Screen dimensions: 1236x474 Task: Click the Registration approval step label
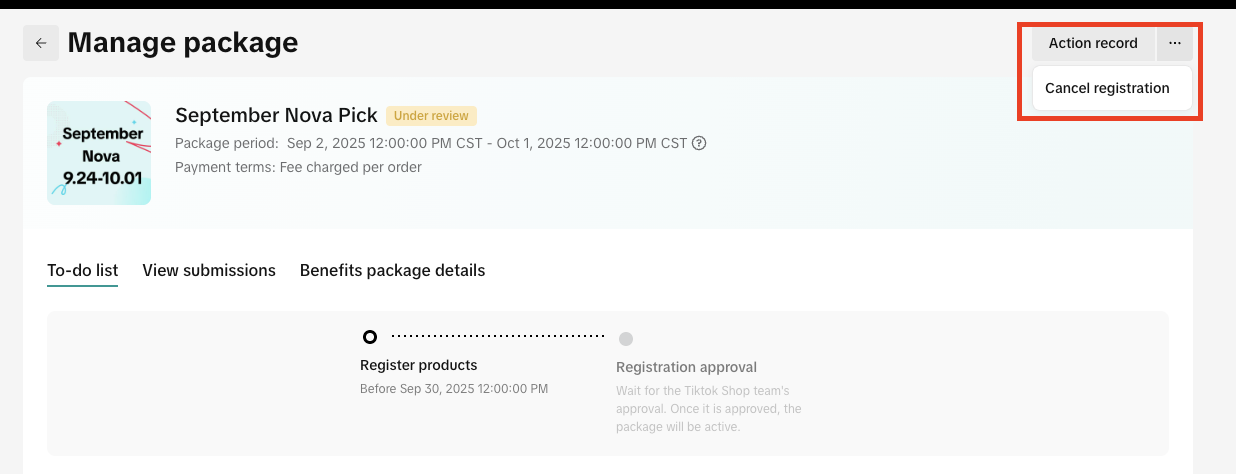(686, 367)
